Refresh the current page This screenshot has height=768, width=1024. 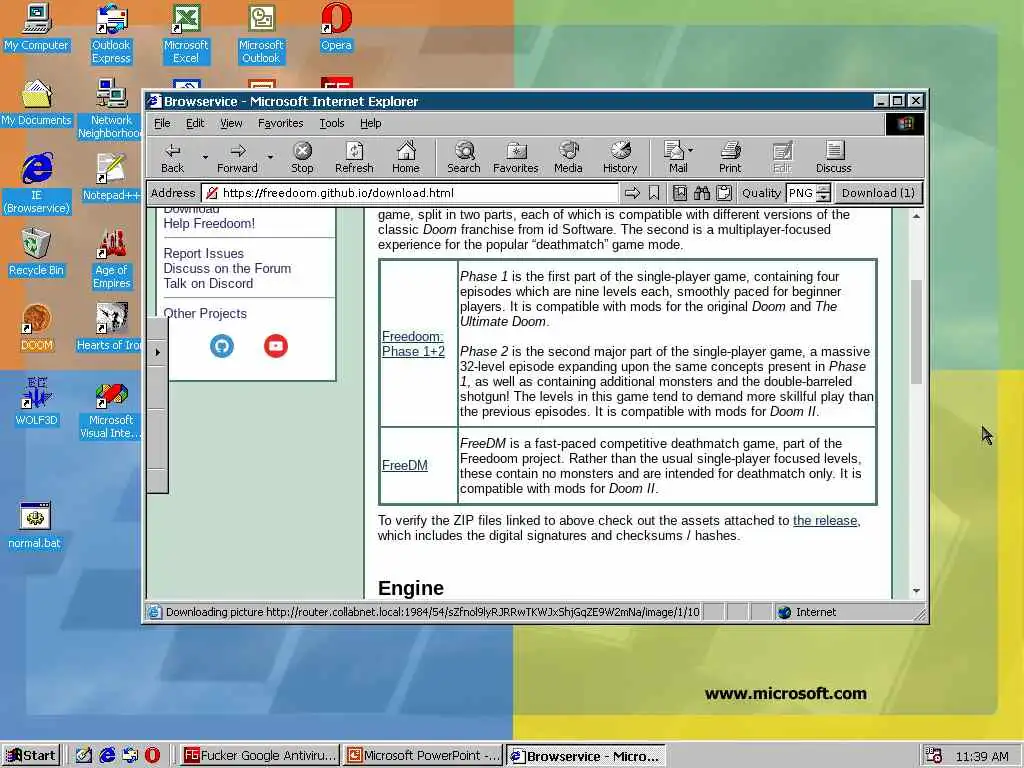354,157
